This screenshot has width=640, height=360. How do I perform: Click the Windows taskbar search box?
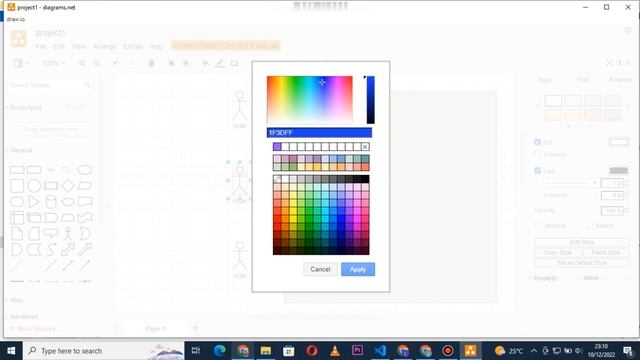tap(104, 351)
